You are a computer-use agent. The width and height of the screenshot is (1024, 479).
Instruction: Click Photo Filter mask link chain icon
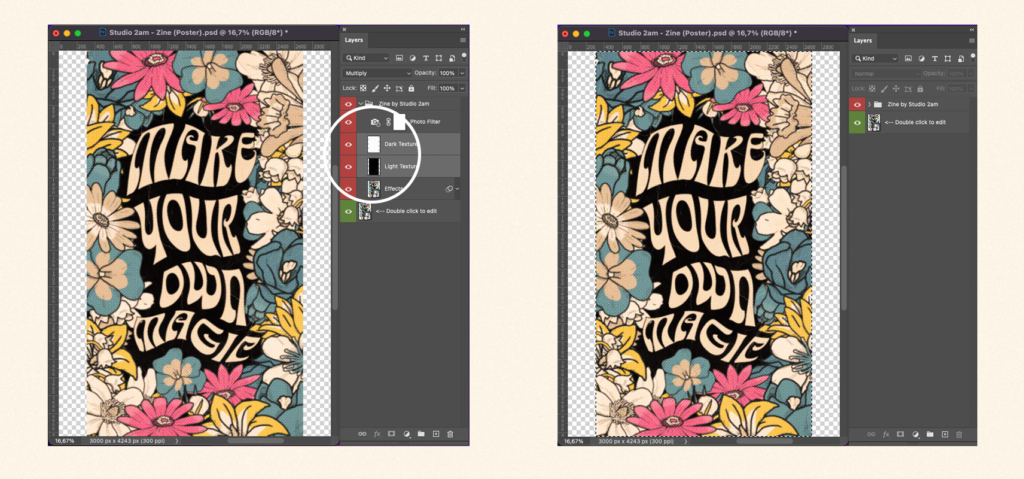click(x=387, y=122)
